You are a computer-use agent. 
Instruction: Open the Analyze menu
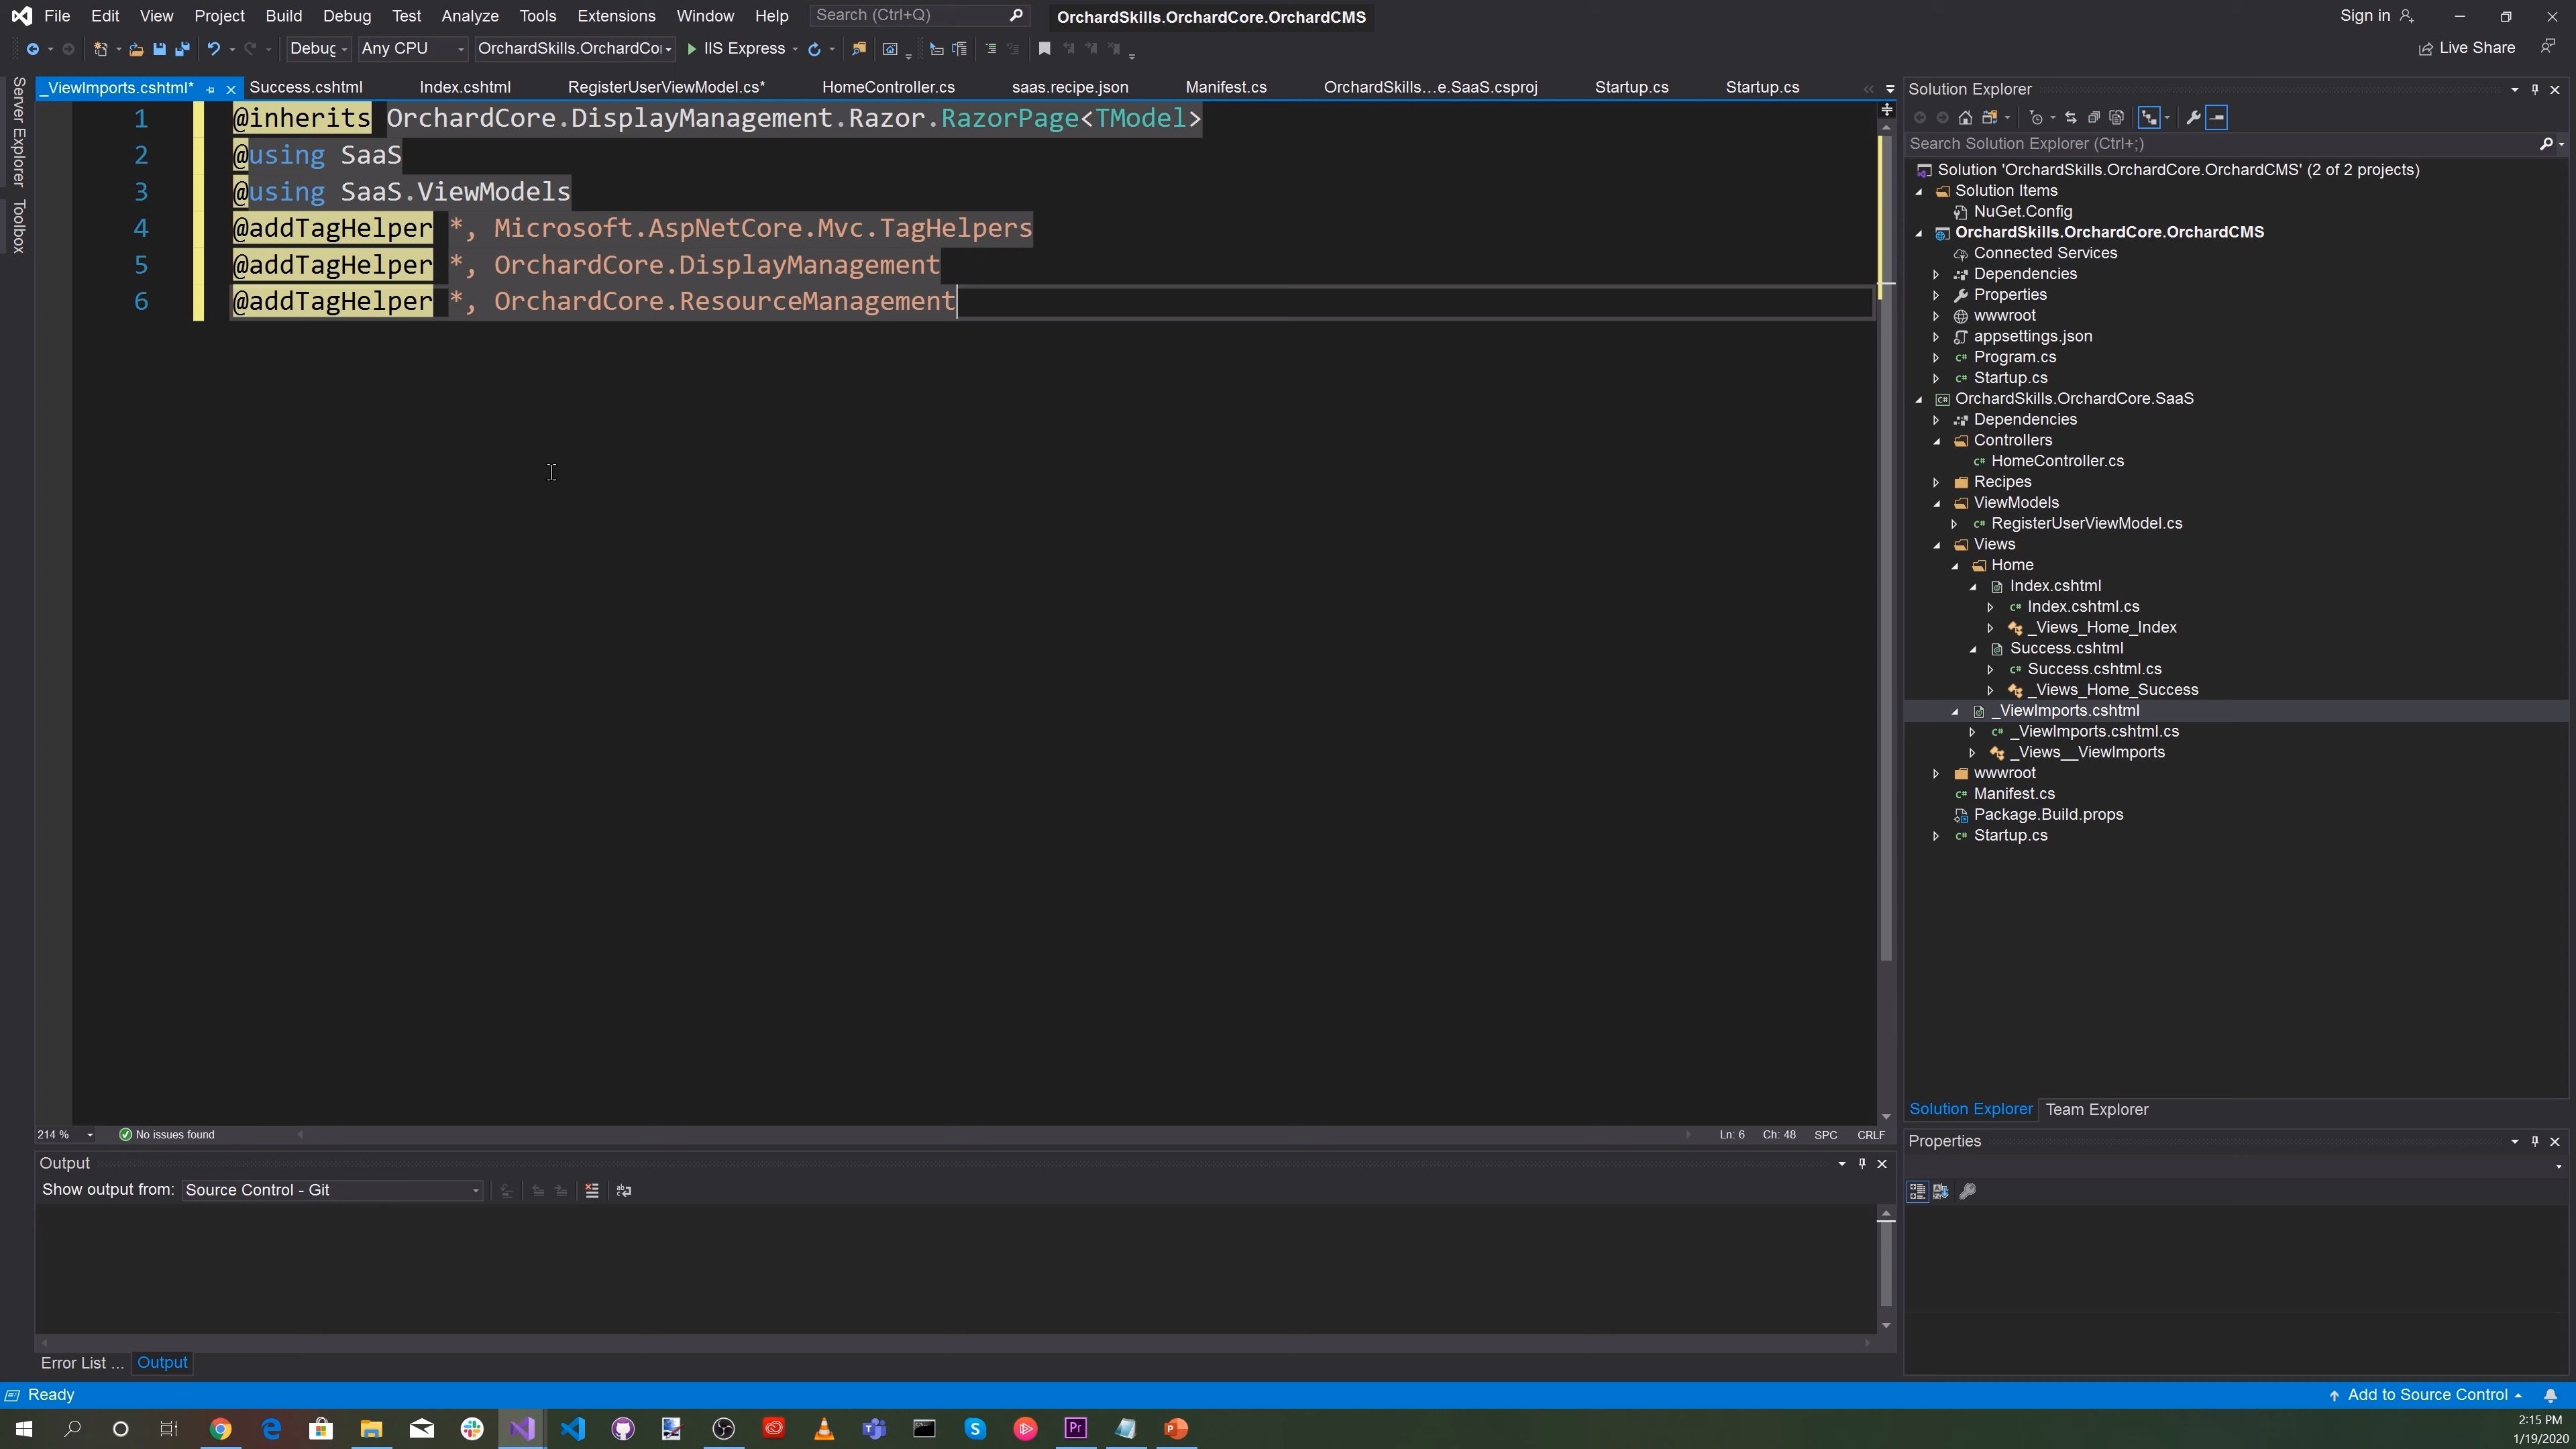pos(470,16)
